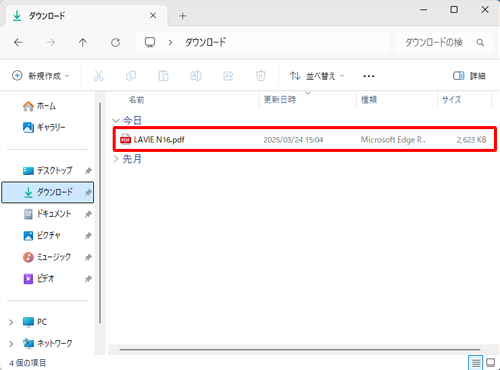Click the date 2025/03/24 15:04
Screen dimensions: 500x370
click(293, 140)
